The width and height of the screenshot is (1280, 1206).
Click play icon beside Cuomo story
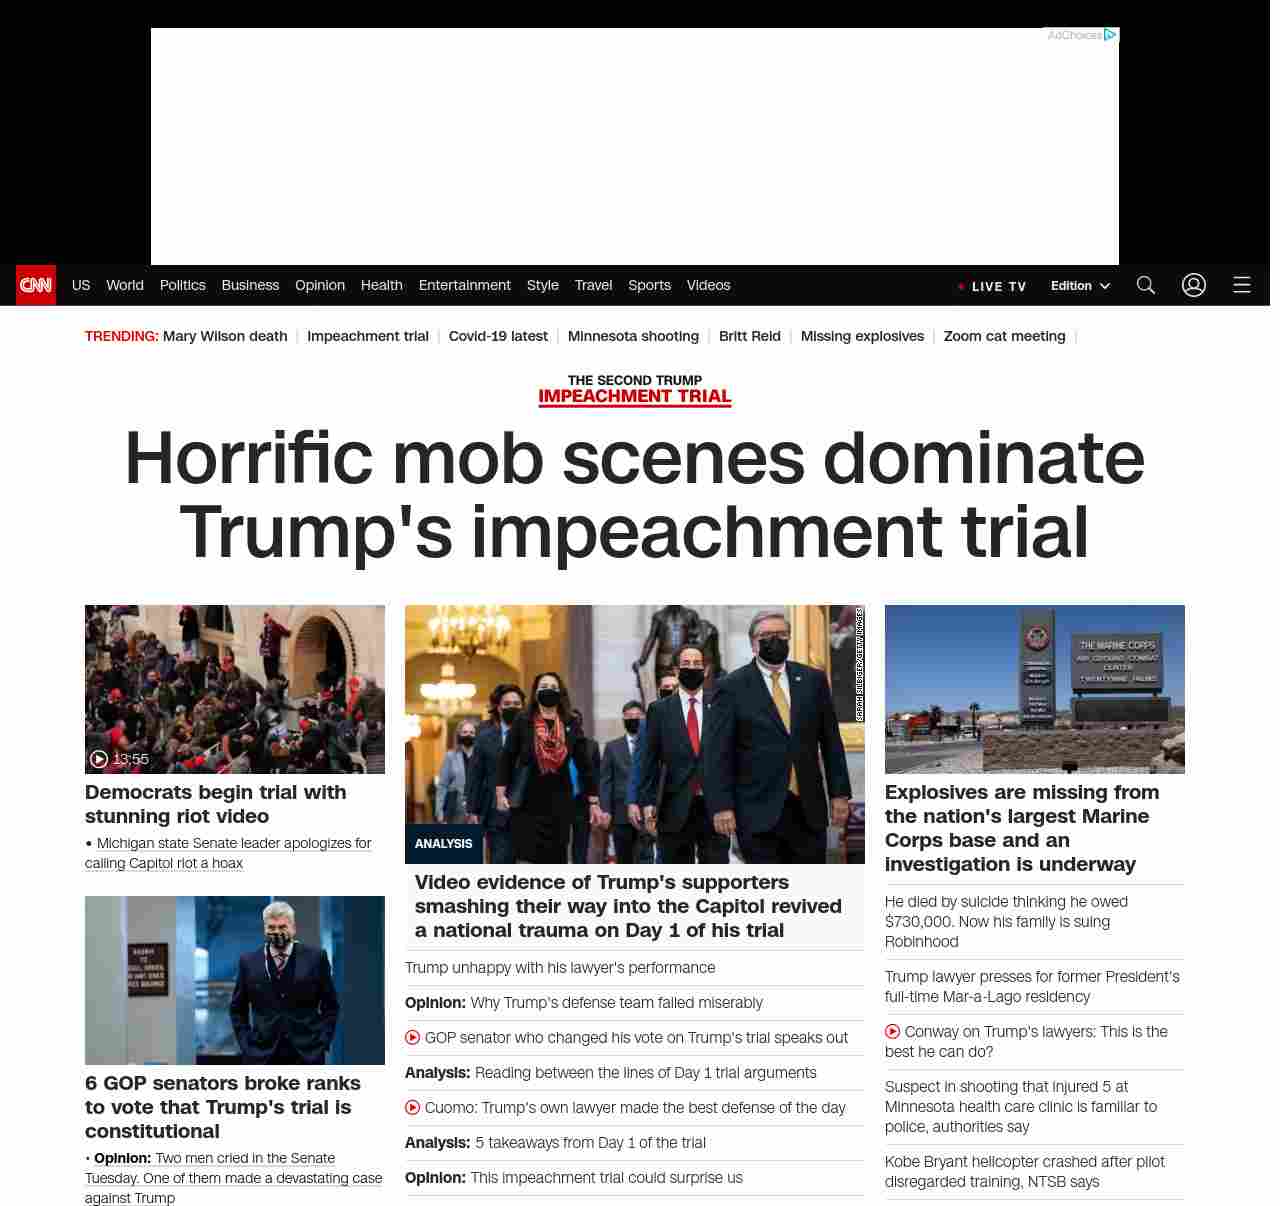click(x=412, y=1108)
